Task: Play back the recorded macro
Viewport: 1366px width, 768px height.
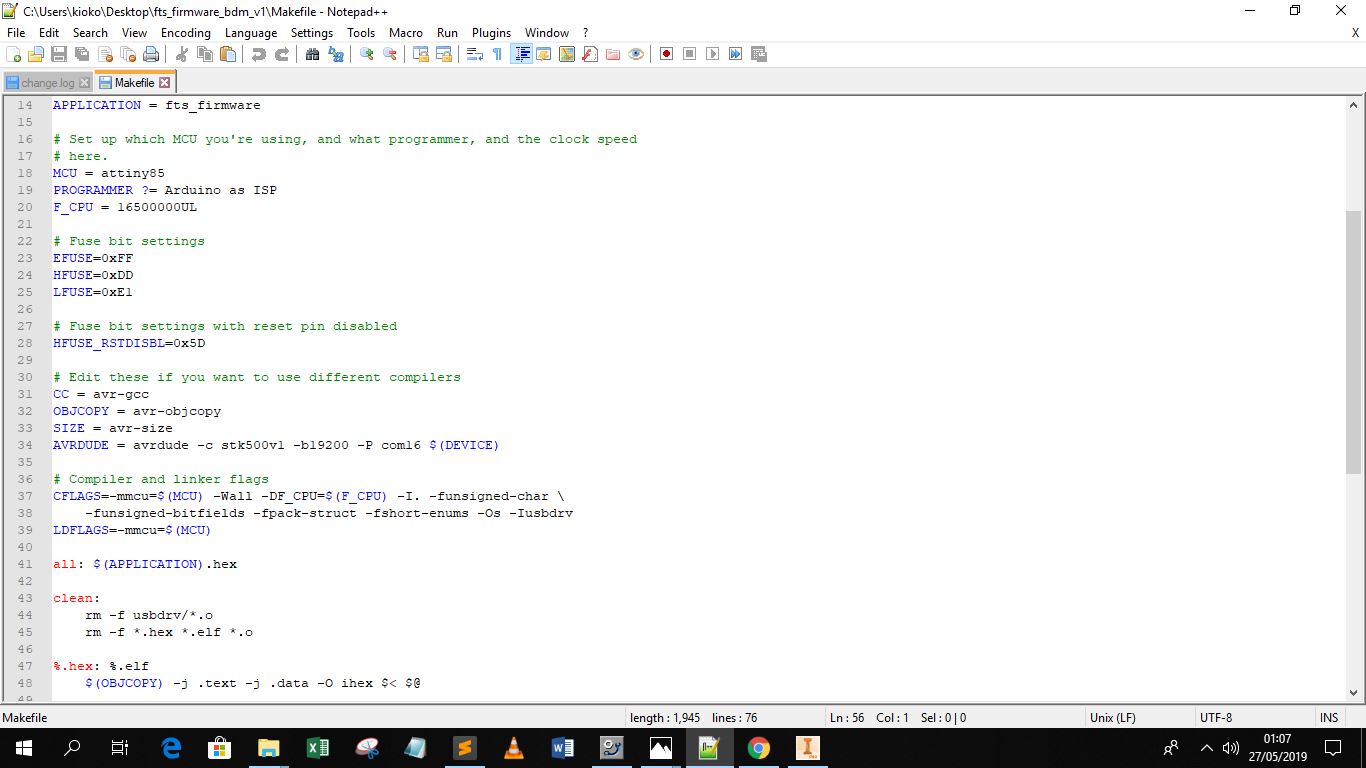Action: pos(713,54)
